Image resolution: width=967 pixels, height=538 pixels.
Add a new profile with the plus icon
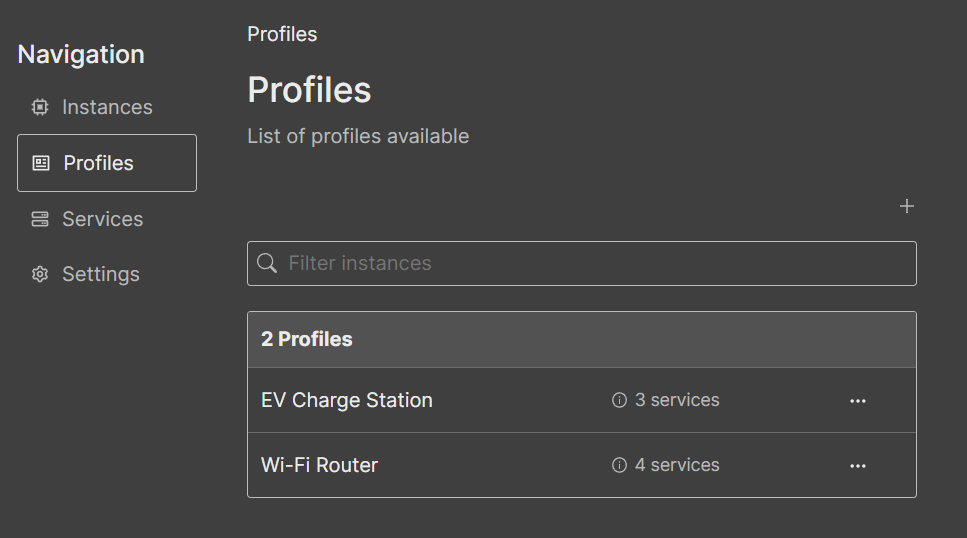coord(907,206)
